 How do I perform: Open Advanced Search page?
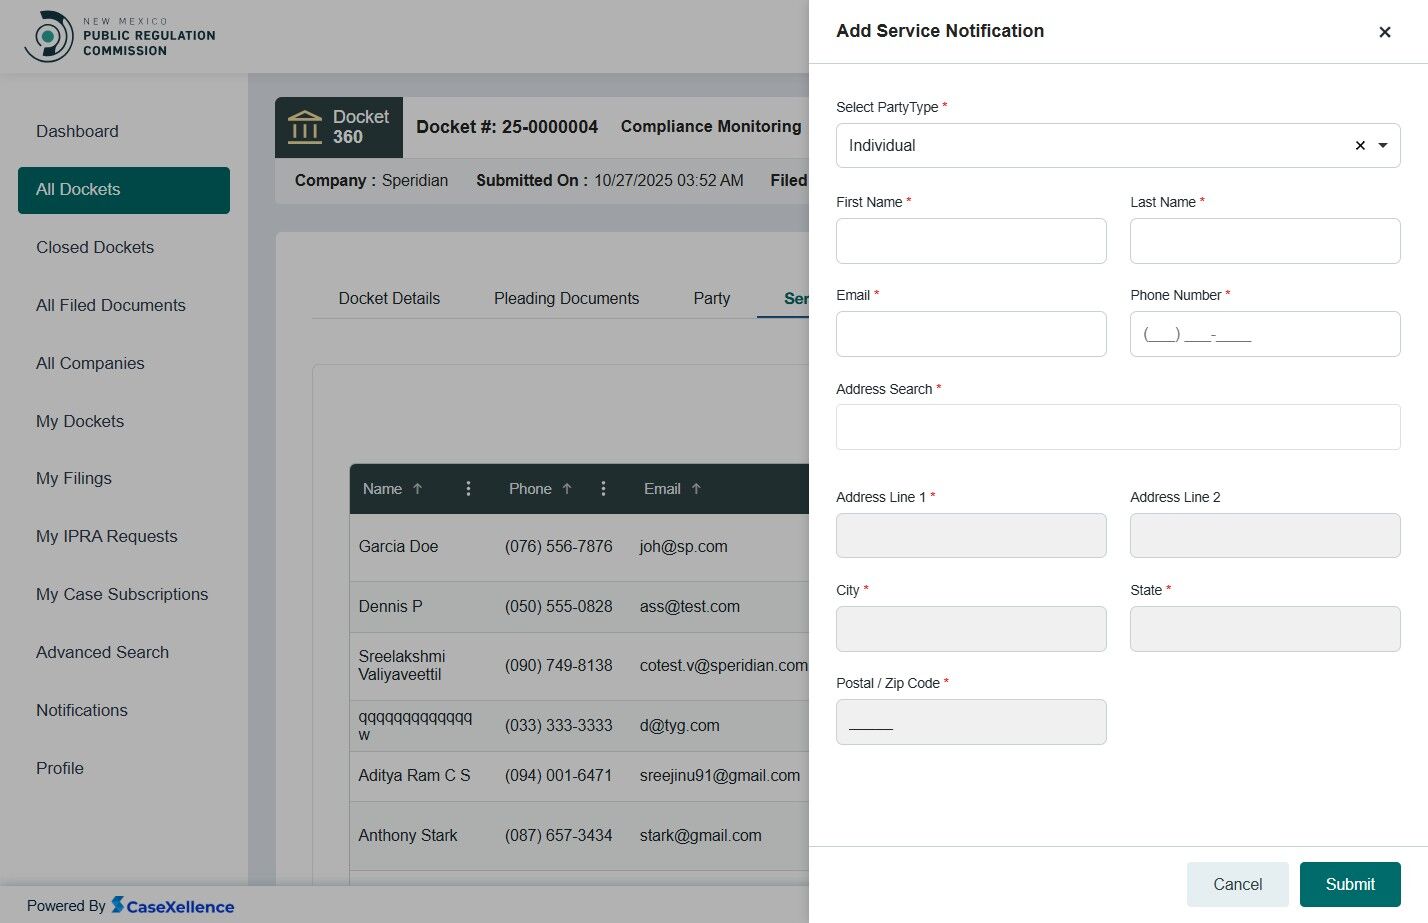102,652
